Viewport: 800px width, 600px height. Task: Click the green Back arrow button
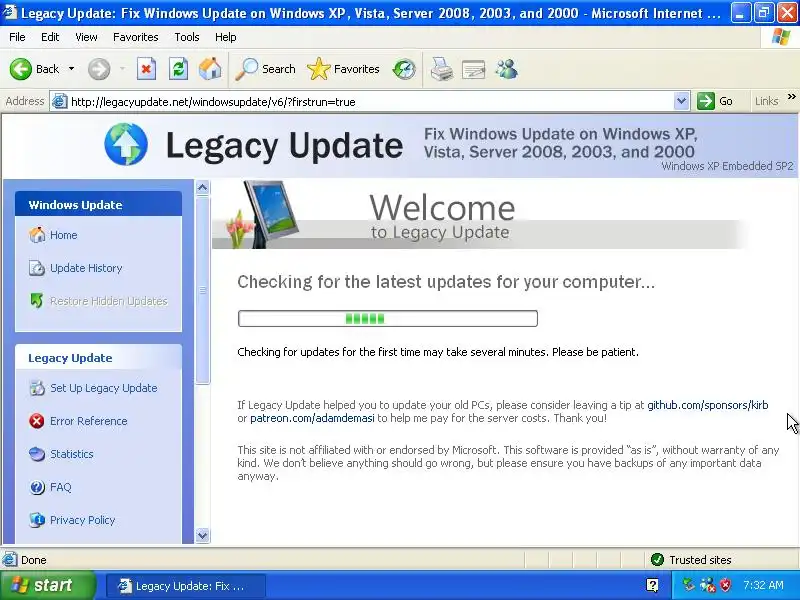pyautogui.click(x=21, y=69)
